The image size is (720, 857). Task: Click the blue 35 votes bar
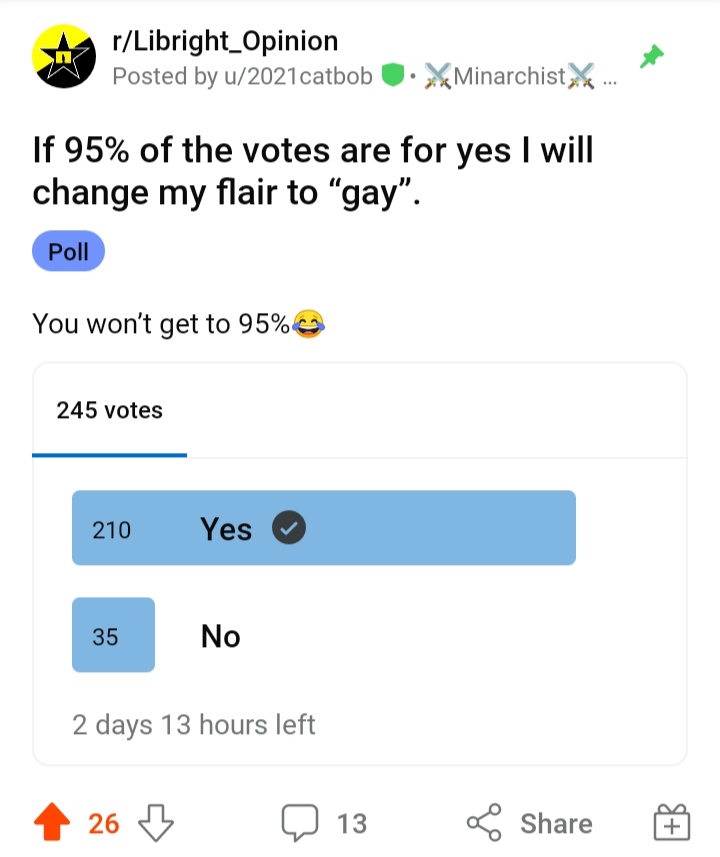click(x=113, y=635)
